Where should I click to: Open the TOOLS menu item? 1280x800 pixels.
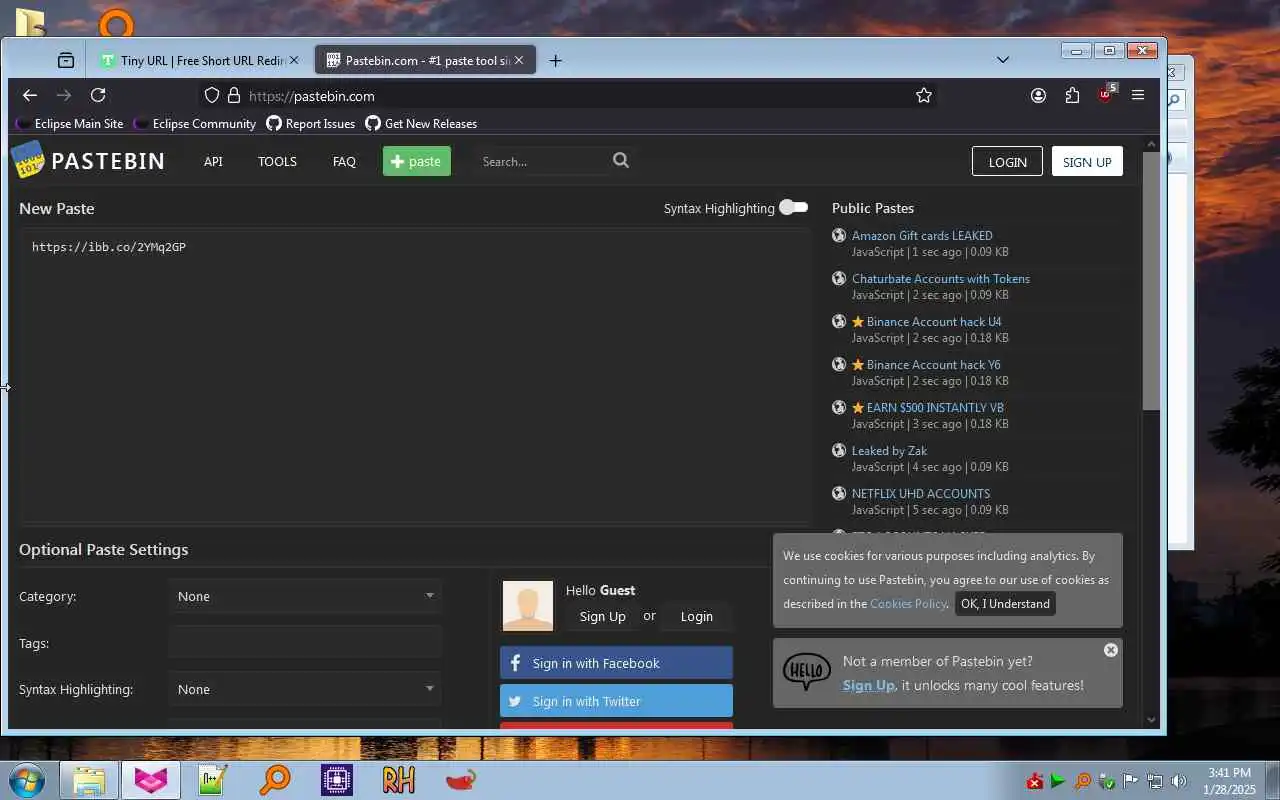277,161
